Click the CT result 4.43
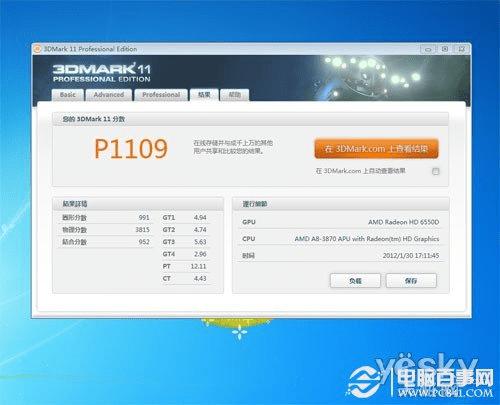500x405 pixels. (x=200, y=278)
